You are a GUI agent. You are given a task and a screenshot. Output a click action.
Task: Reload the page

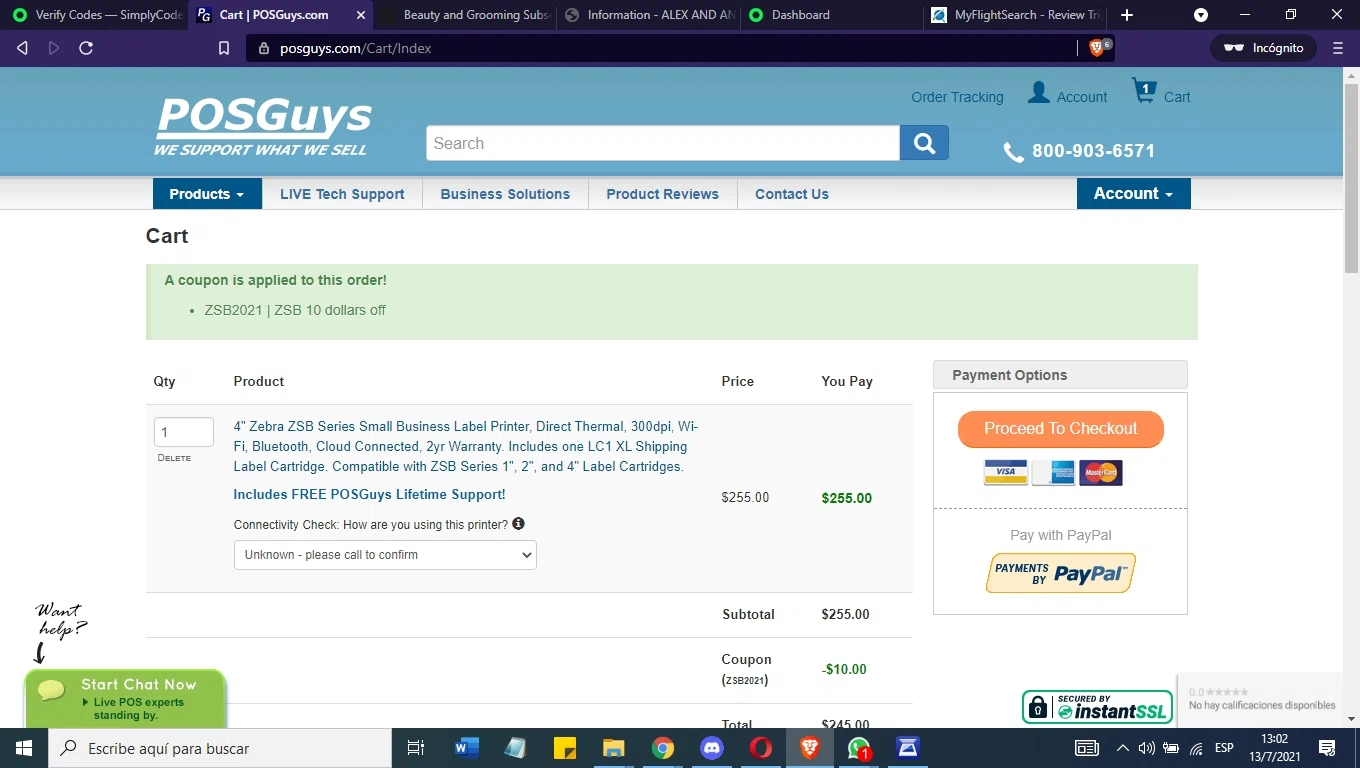point(86,48)
